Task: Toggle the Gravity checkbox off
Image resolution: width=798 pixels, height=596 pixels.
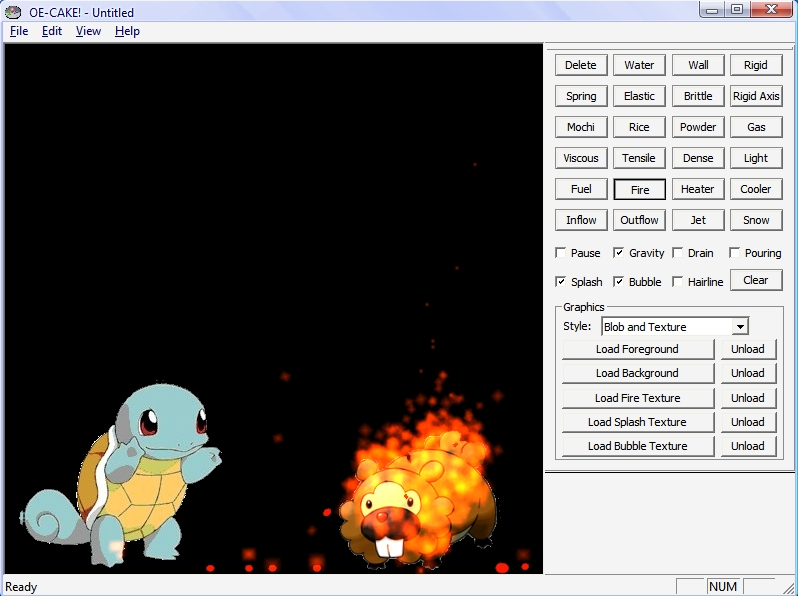Action: [618, 253]
